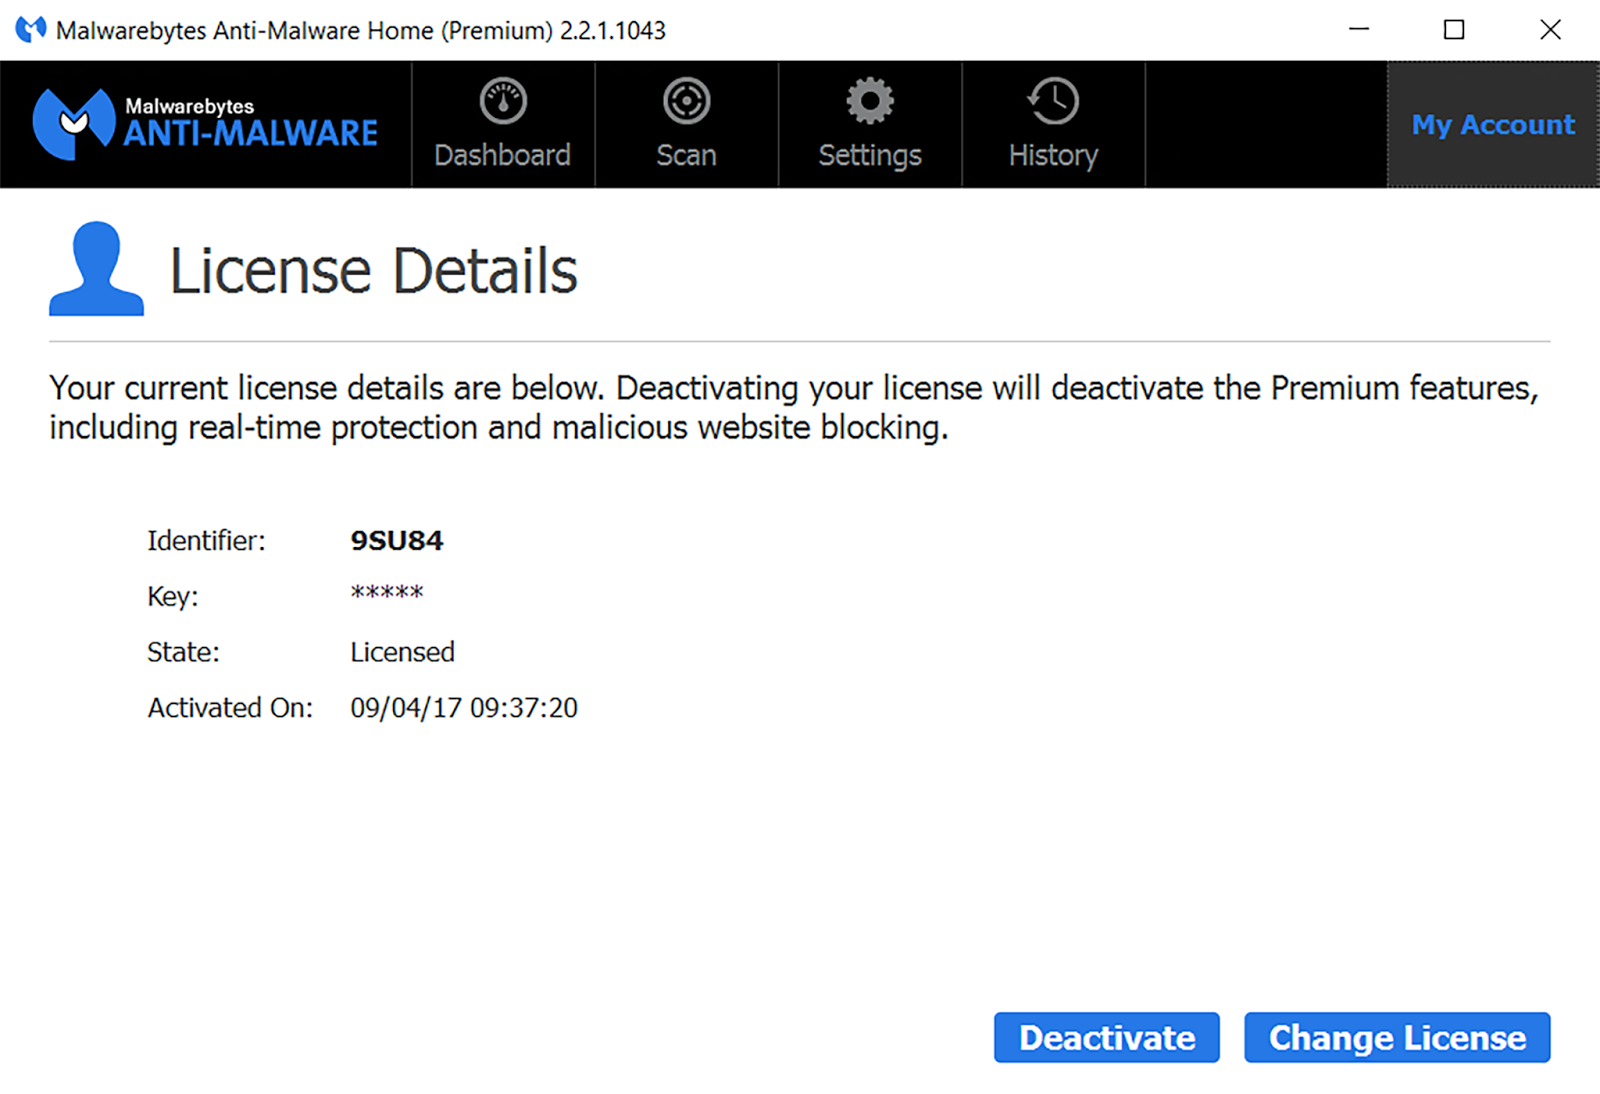Switch to the Dashboard tab label
The height and width of the screenshot is (1094, 1600).
[x=502, y=155]
